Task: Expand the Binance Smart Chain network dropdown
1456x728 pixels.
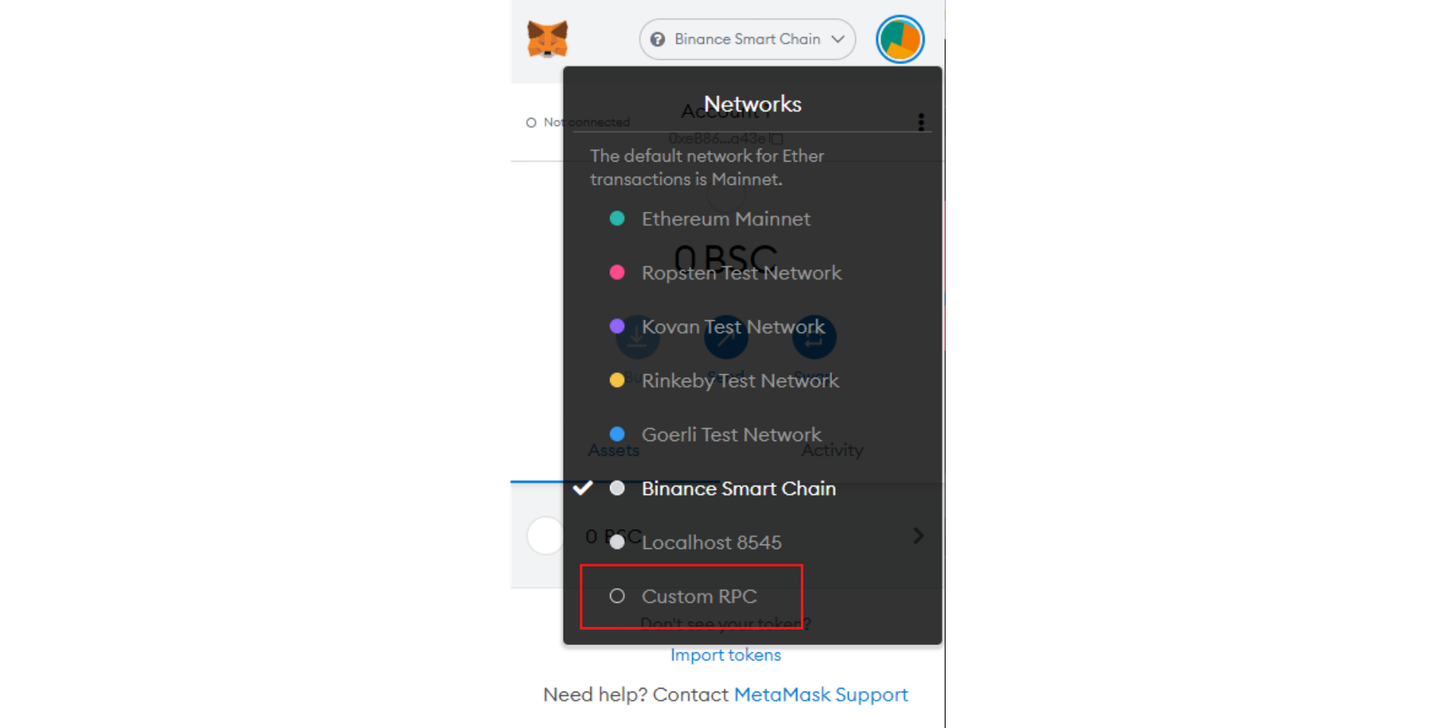Action: (x=747, y=40)
